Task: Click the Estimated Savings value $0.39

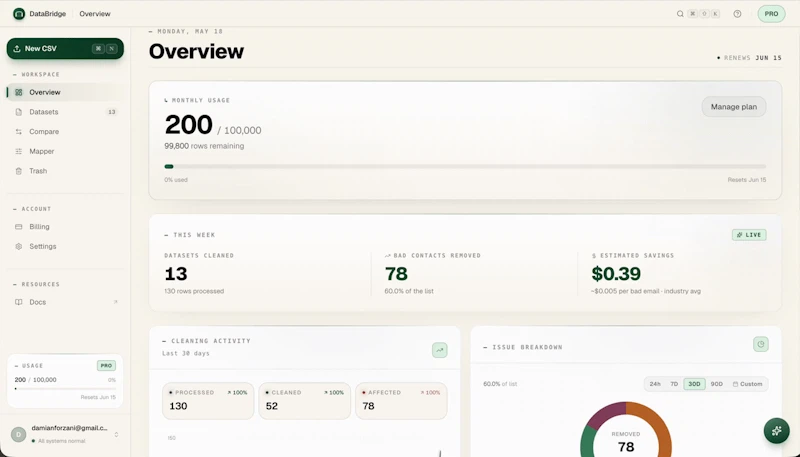Action: [x=616, y=274]
